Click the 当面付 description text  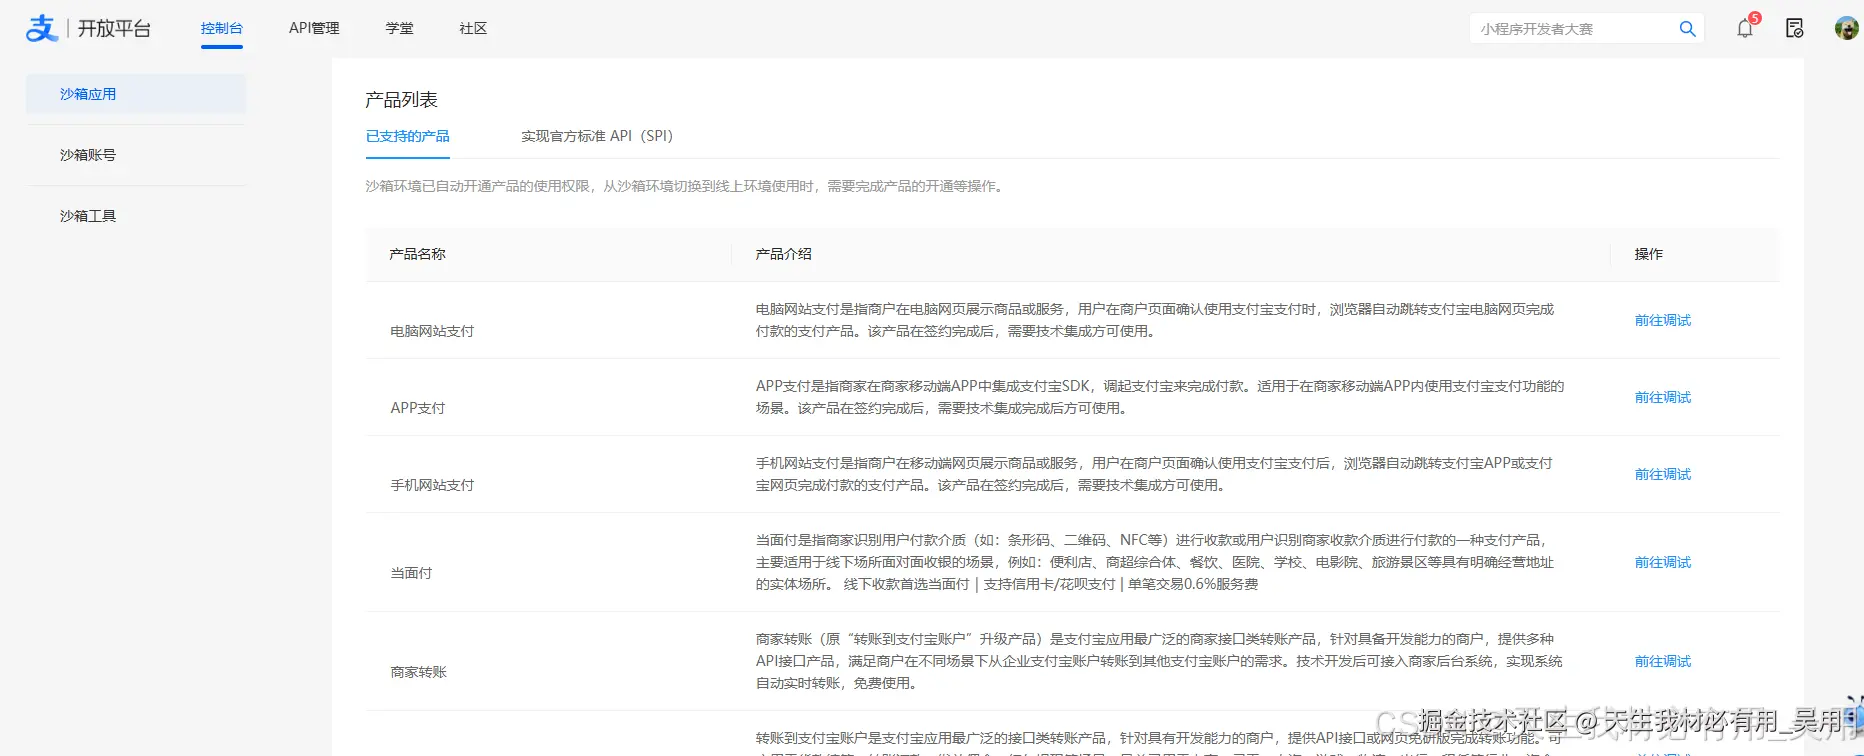(1155, 562)
